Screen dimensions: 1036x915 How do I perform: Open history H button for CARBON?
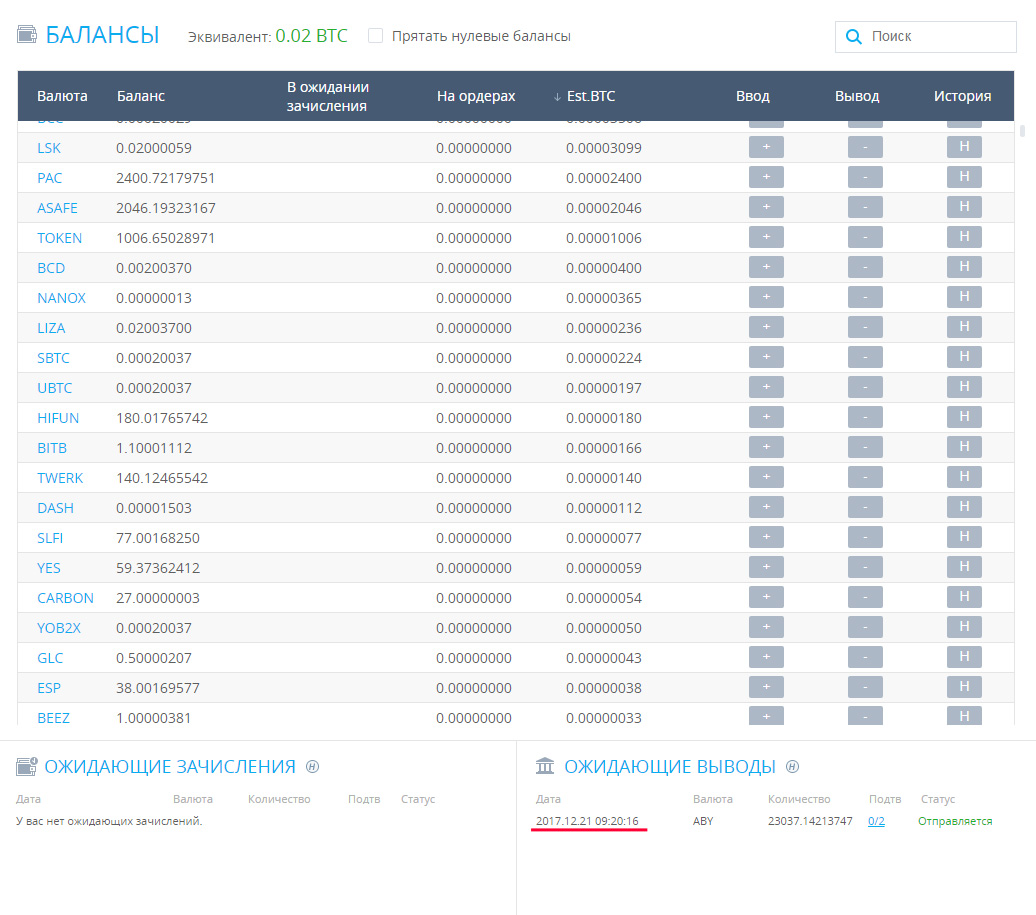pyautogui.click(x=964, y=597)
